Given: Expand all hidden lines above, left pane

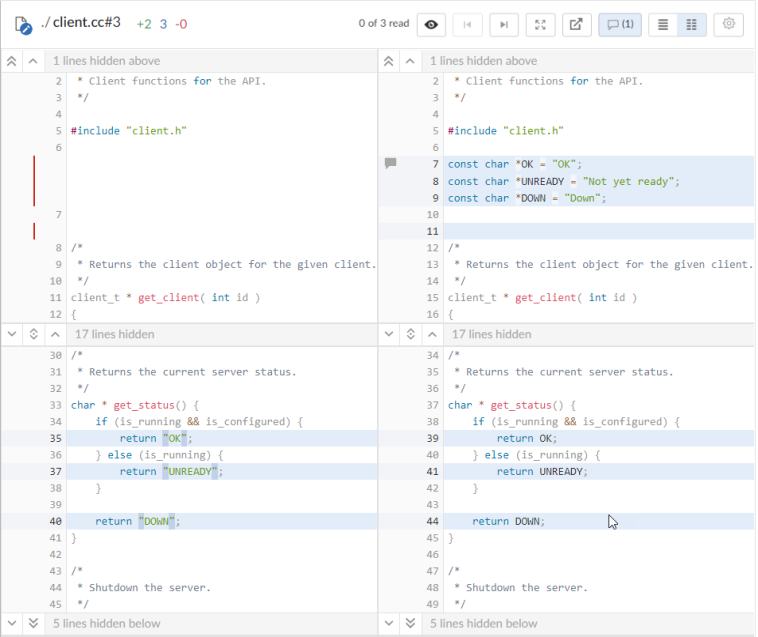Looking at the screenshot, I should point(12,61).
